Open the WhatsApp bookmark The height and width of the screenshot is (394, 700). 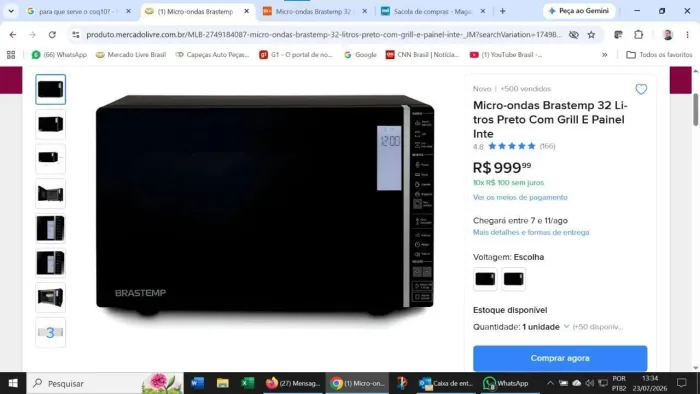(59, 54)
